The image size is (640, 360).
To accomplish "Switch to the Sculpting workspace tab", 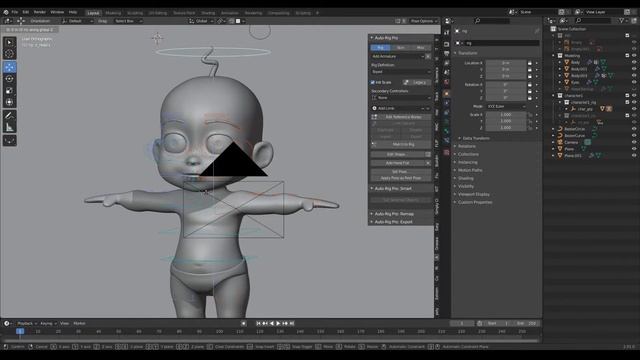I will point(135,13).
